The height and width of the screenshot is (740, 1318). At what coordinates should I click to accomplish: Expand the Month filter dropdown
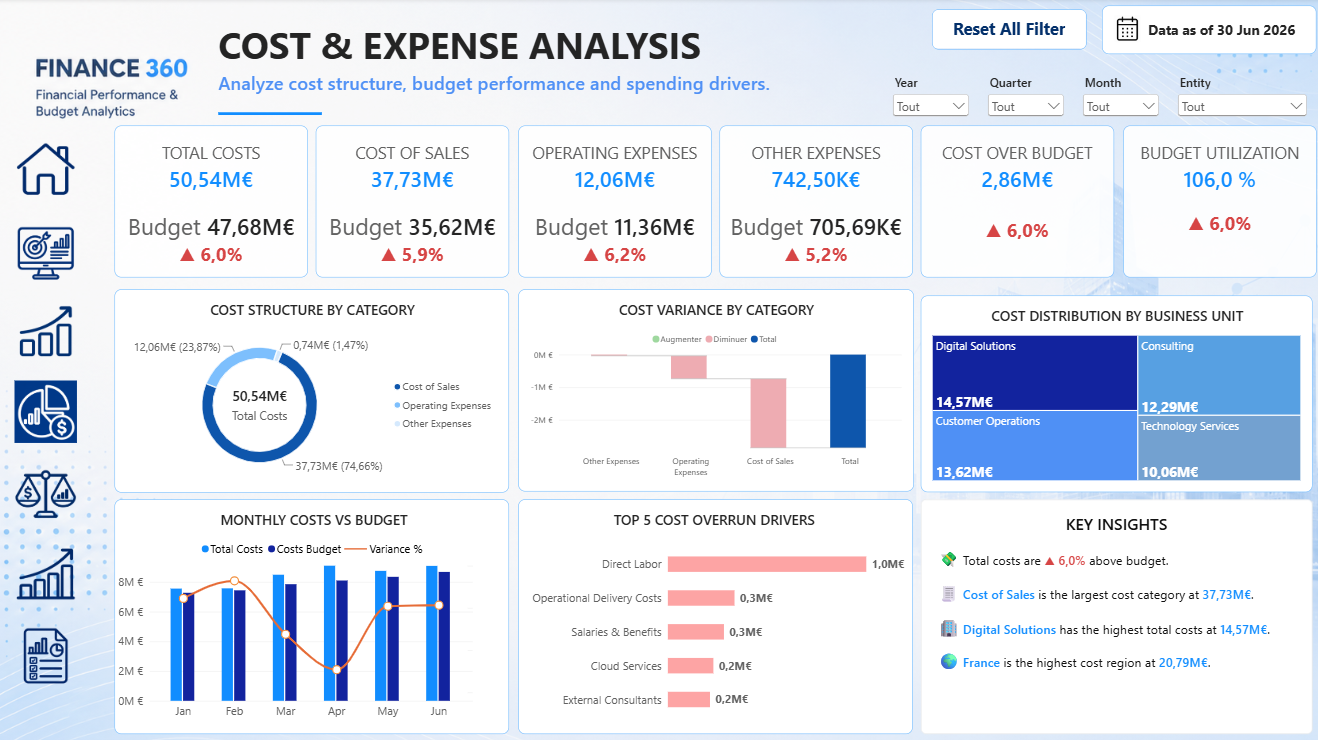coord(1121,106)
